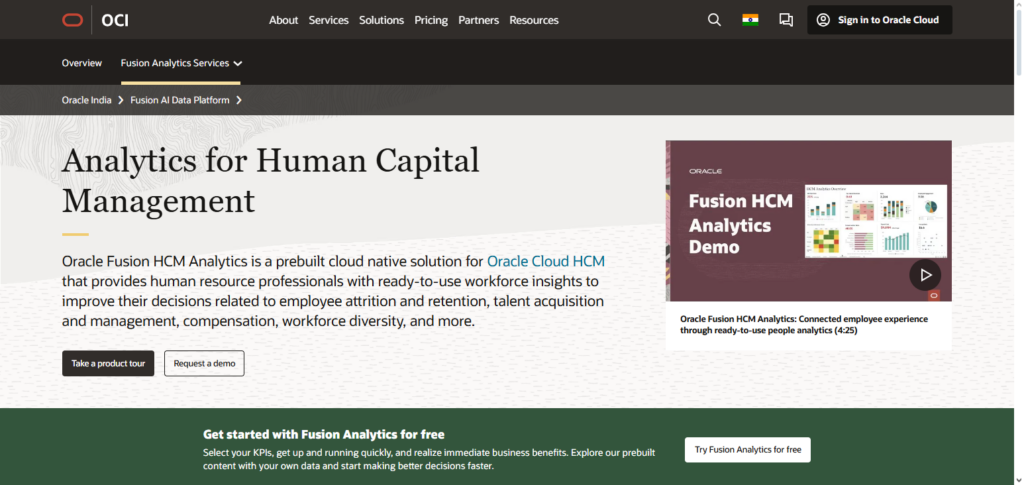Open the Partners menu

tap(479, 20)
